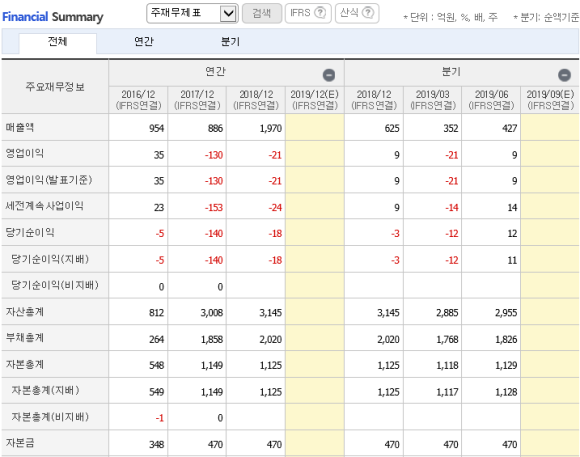
Task: Click the 부채총계 value 264
Action: 156,339
